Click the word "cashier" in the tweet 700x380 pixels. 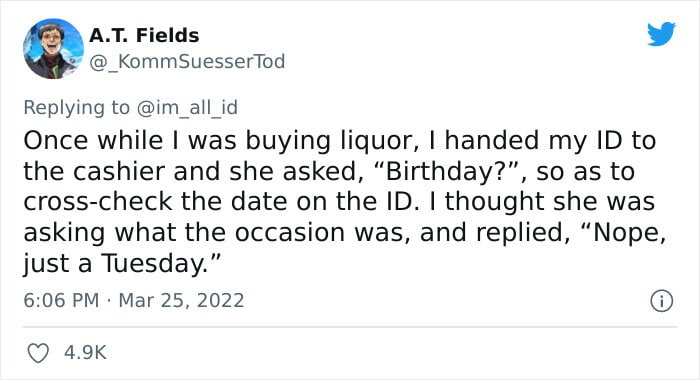[x=119, y=171]
